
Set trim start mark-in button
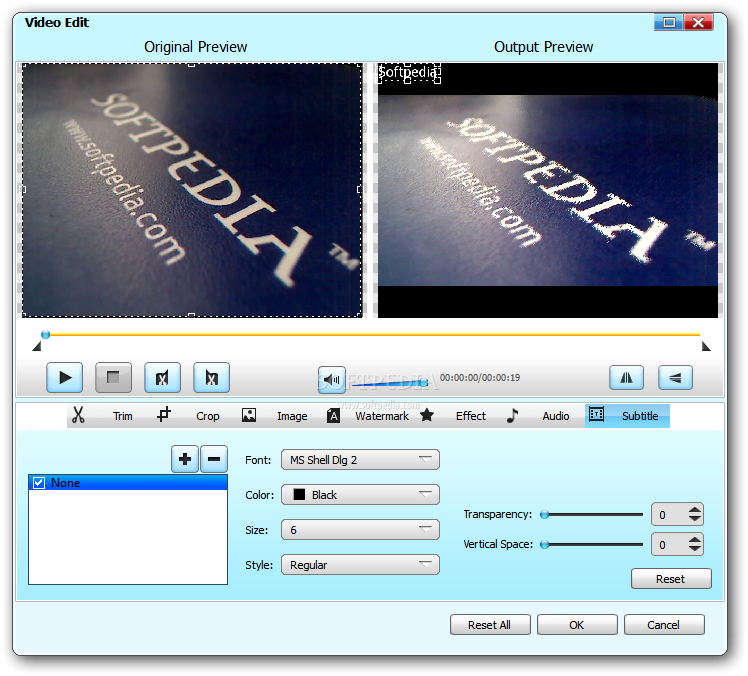tap(163, 378)
